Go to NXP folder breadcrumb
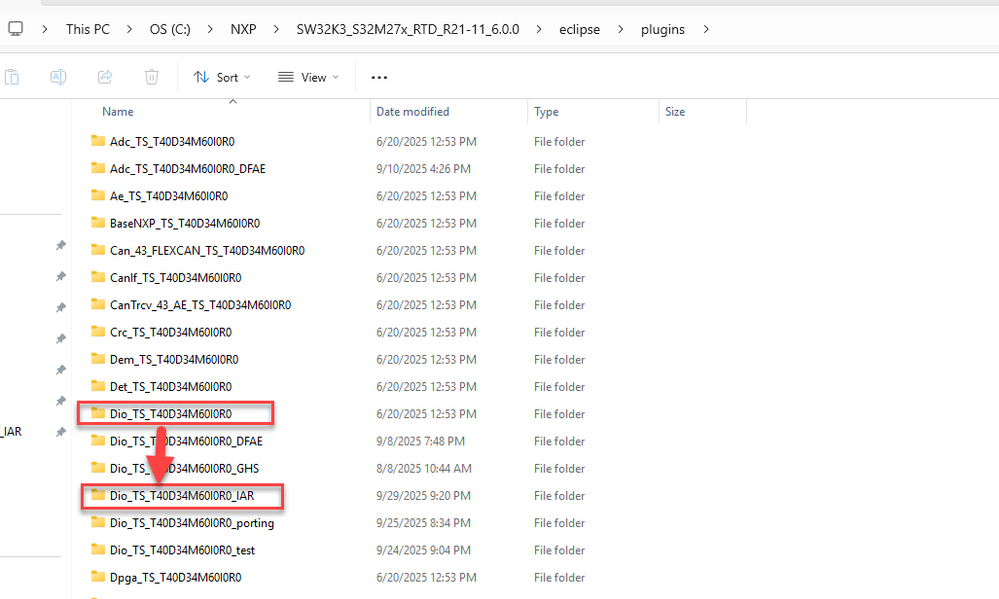Screen dimensions: 999x599 pos(243,29)
